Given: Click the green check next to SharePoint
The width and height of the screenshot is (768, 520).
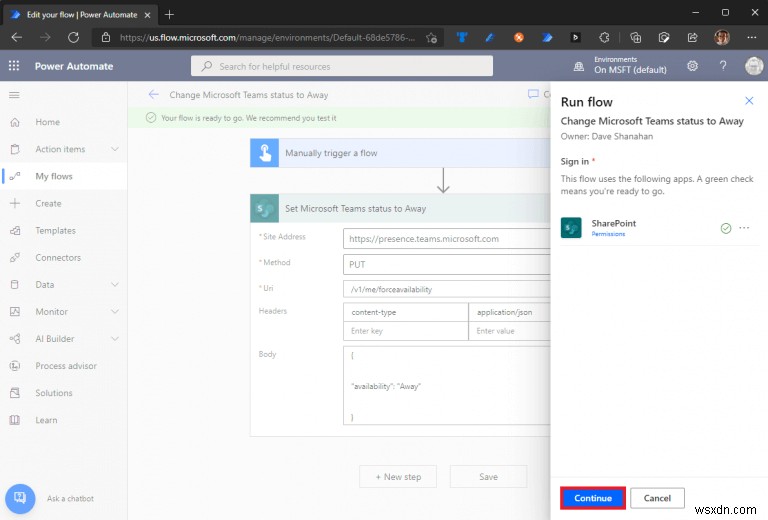Looking at the screenshot, I should 726,228.
